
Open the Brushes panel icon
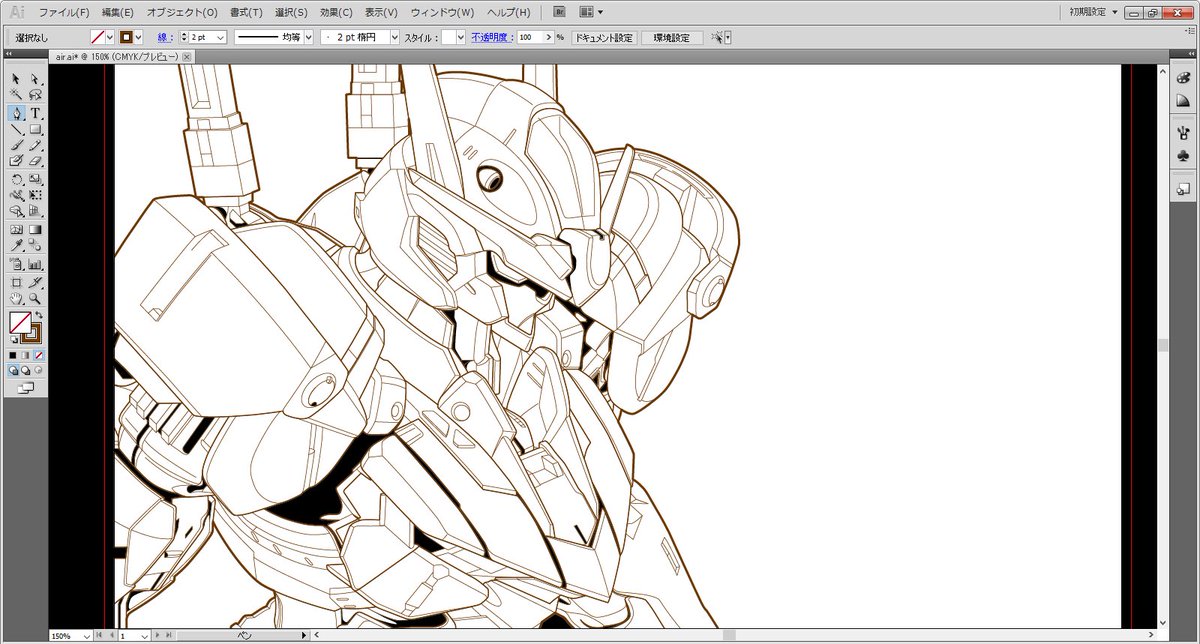click(x=1183, y=132)
